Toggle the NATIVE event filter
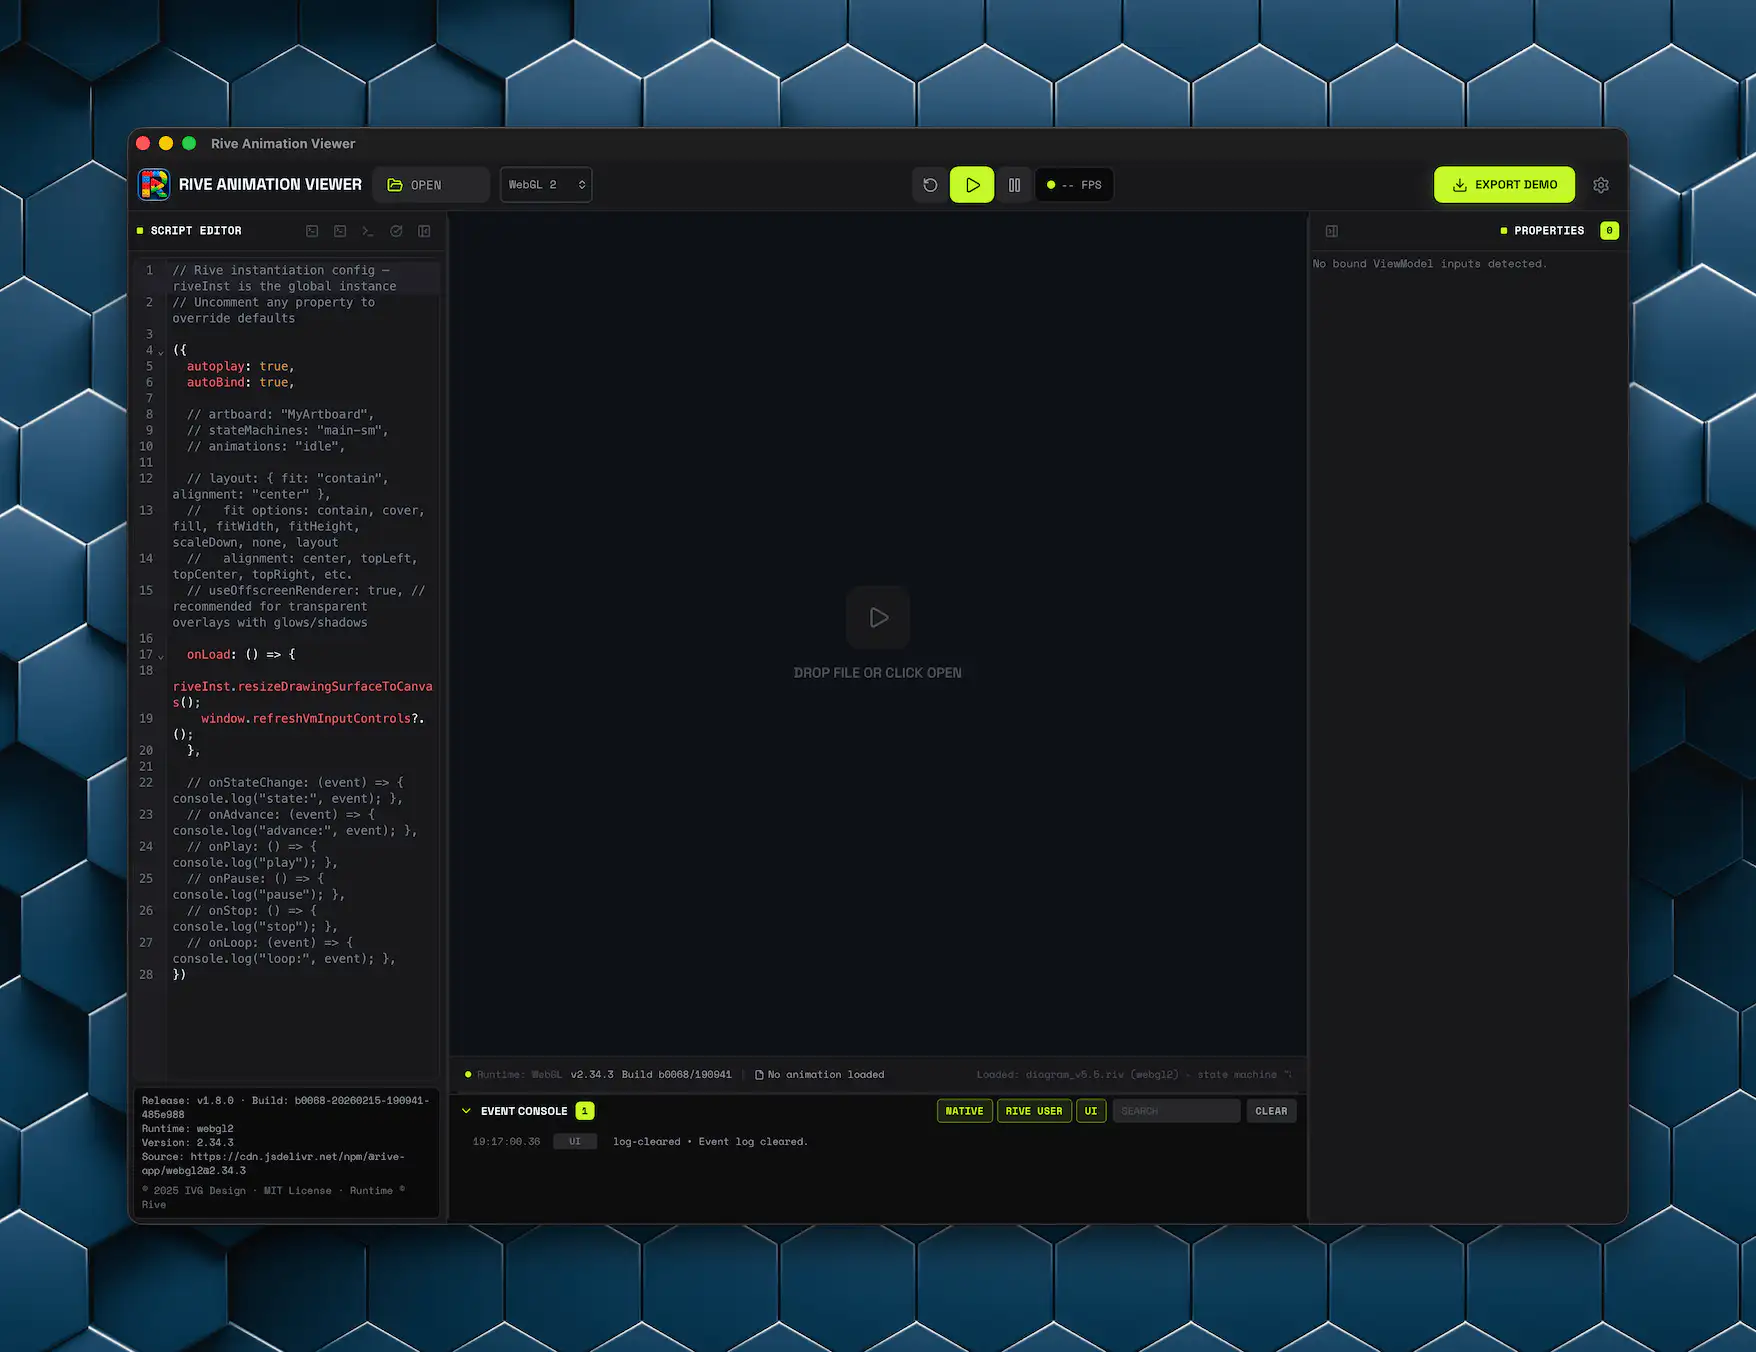Image resolution: width=1756 pixels, height=1352 pixels. click(x=964, y=1111)
